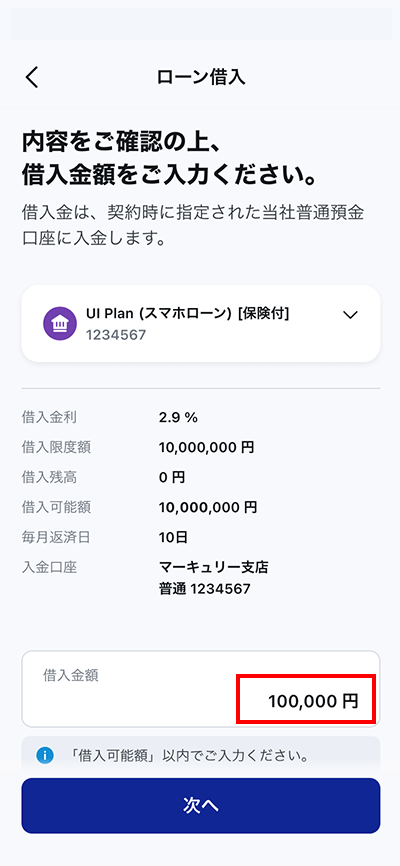Tap the 借入金利 2.9 % value
The height and width of the screenshot is (866, 400).
pos(178,418)
